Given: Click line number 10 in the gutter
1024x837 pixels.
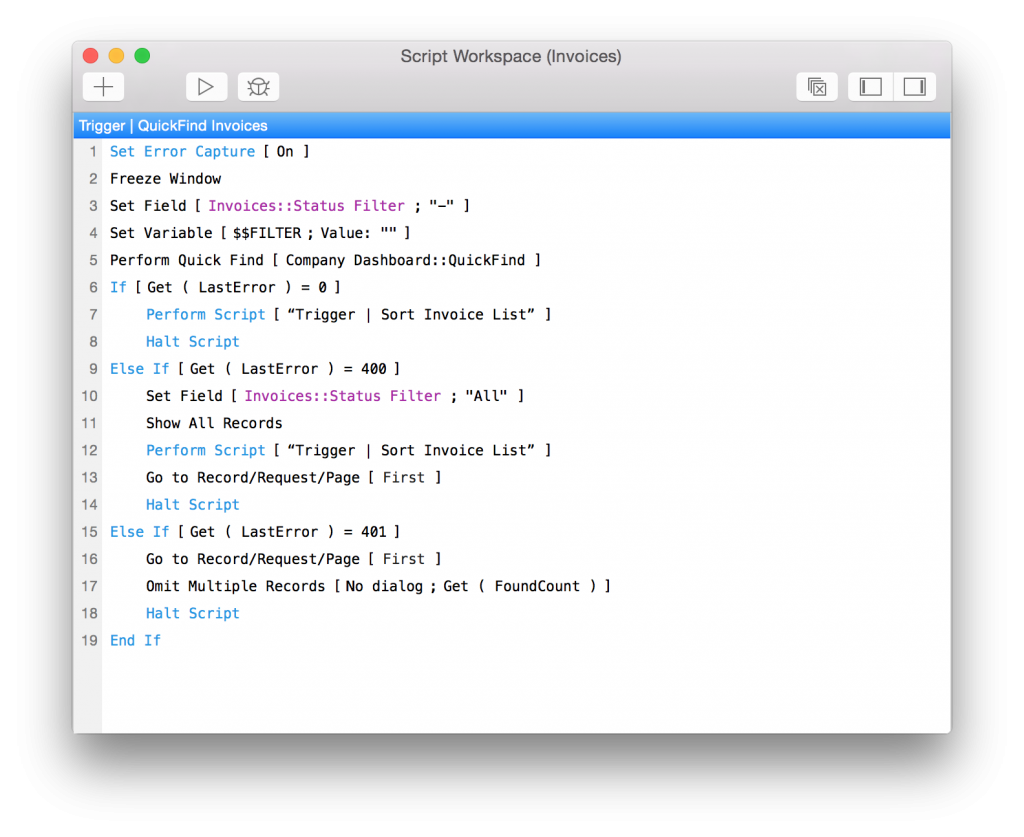Looking at the screenshot, I should 89,395.
